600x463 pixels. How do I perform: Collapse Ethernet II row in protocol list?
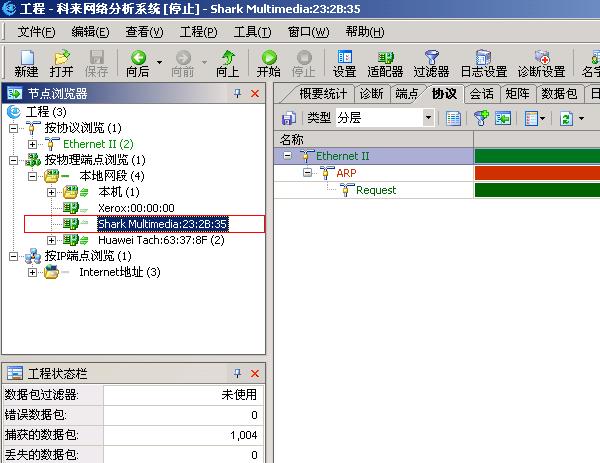tap(287, 156)
